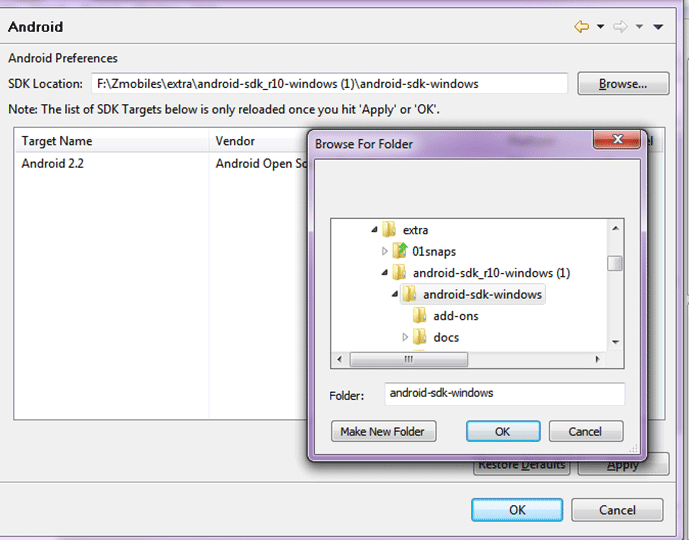Click the tree's scroll up arrow
Image resolution: width=689 pixels, height=540 pixels.
(x=616, y=228)
